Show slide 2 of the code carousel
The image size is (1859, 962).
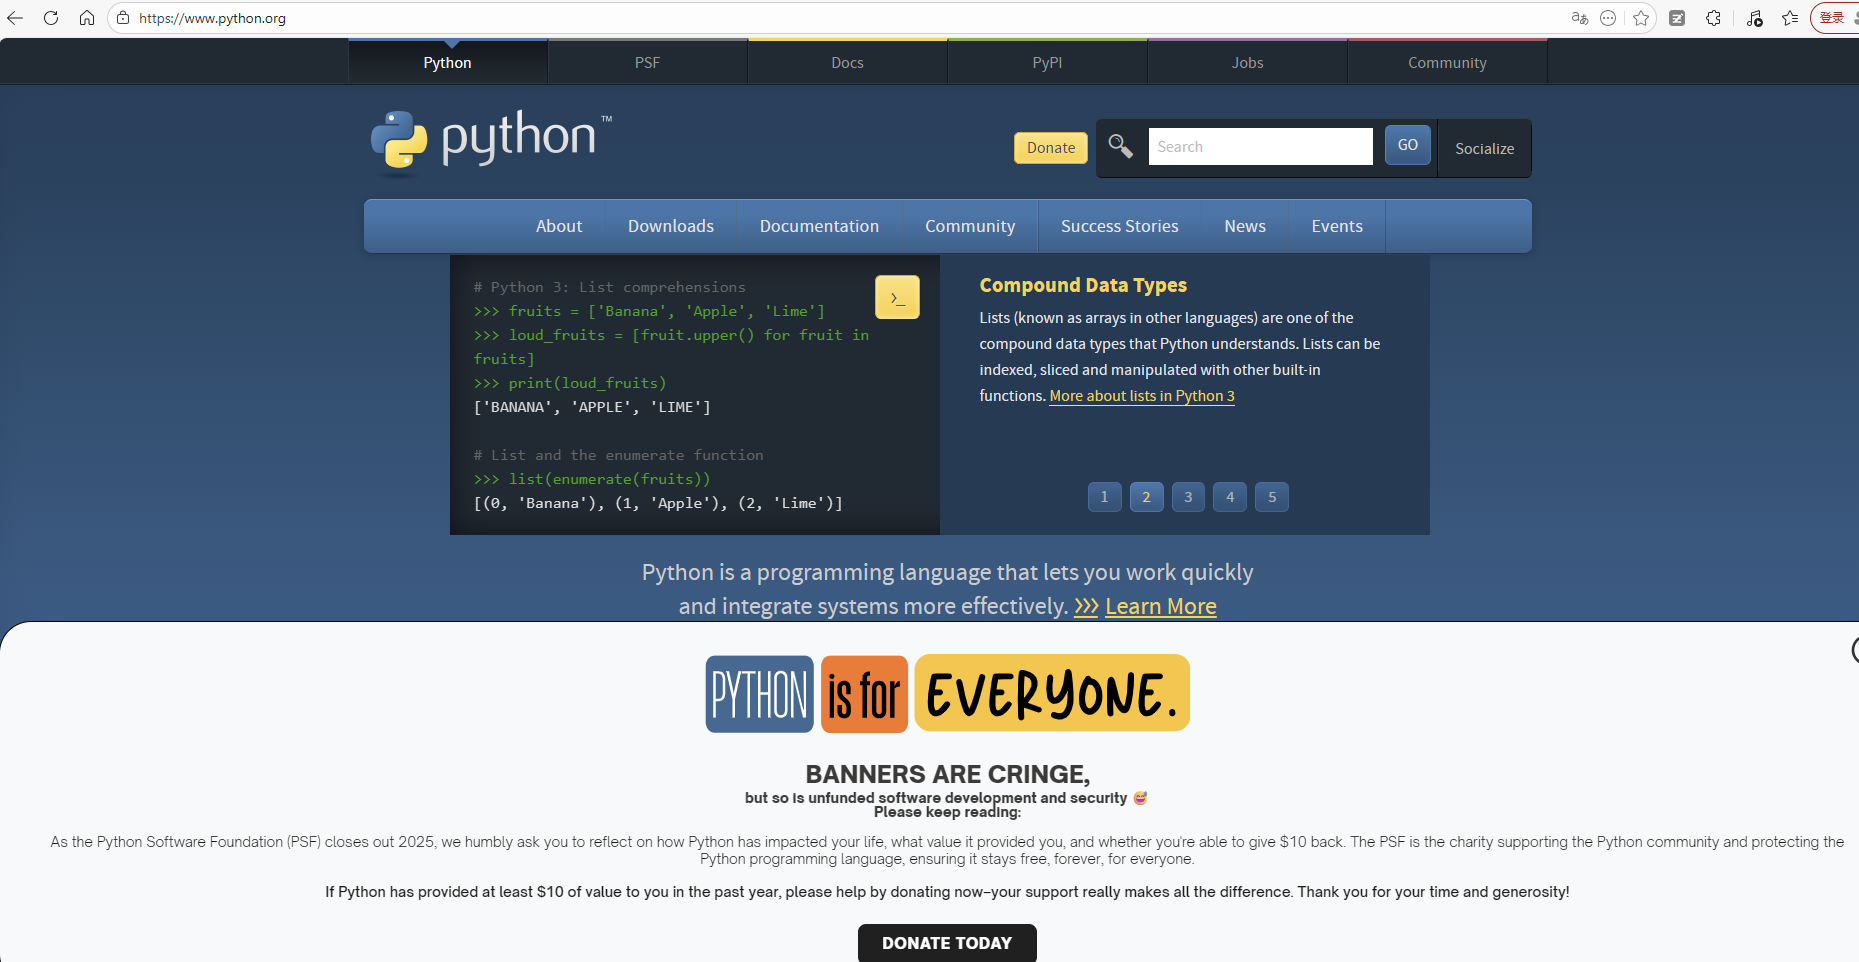pos(1146,497)
